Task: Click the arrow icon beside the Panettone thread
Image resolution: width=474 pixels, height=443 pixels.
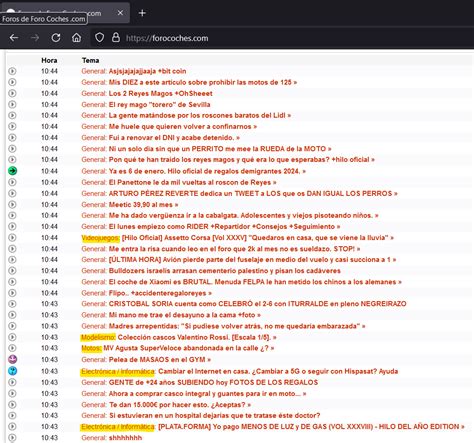Action: click(x=12, y=182)
